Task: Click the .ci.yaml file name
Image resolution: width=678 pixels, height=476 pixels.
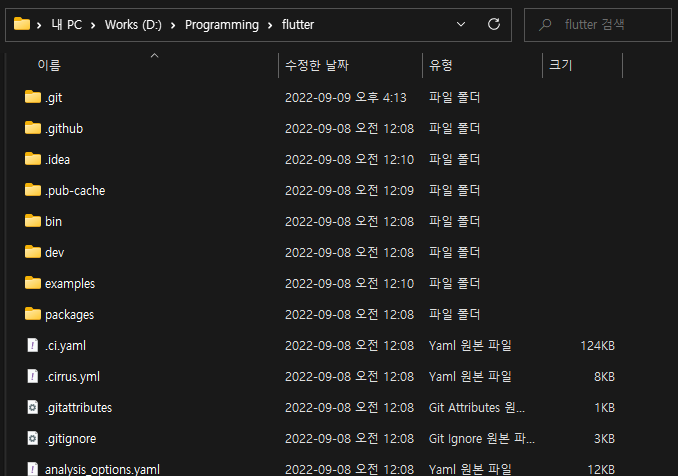Action: point(65,346)
